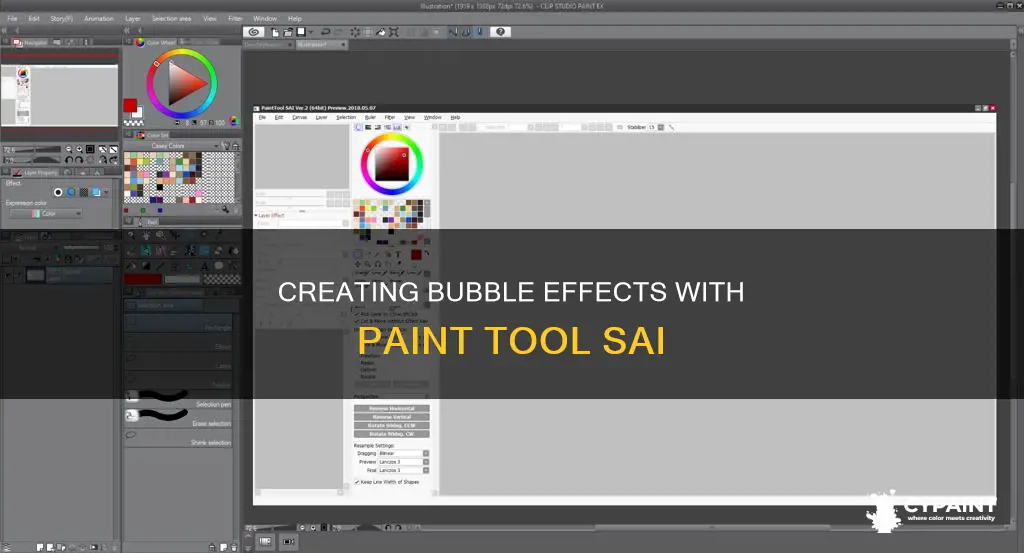Select the Selection pen sub tool
The width and height of the screenshot is (1024, 553).
click(x=178, y=397)
